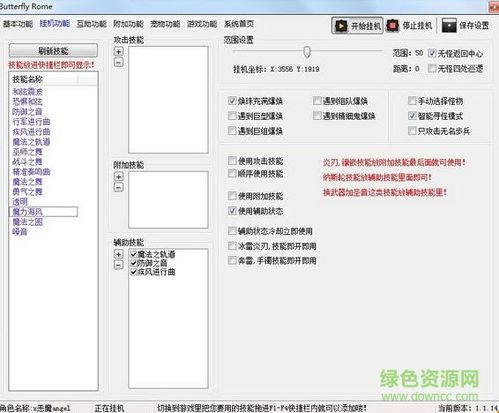Click the 技能名称 column header
The height and width of the screenshot is (413, 499).
pyautogui.click(x=44, y=79)
